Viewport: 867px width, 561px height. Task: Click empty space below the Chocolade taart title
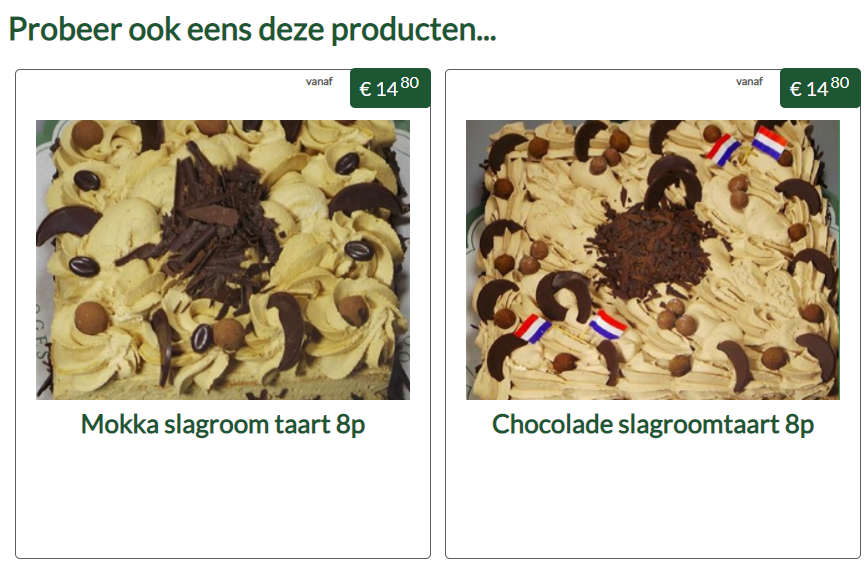(x=653, y=497)
